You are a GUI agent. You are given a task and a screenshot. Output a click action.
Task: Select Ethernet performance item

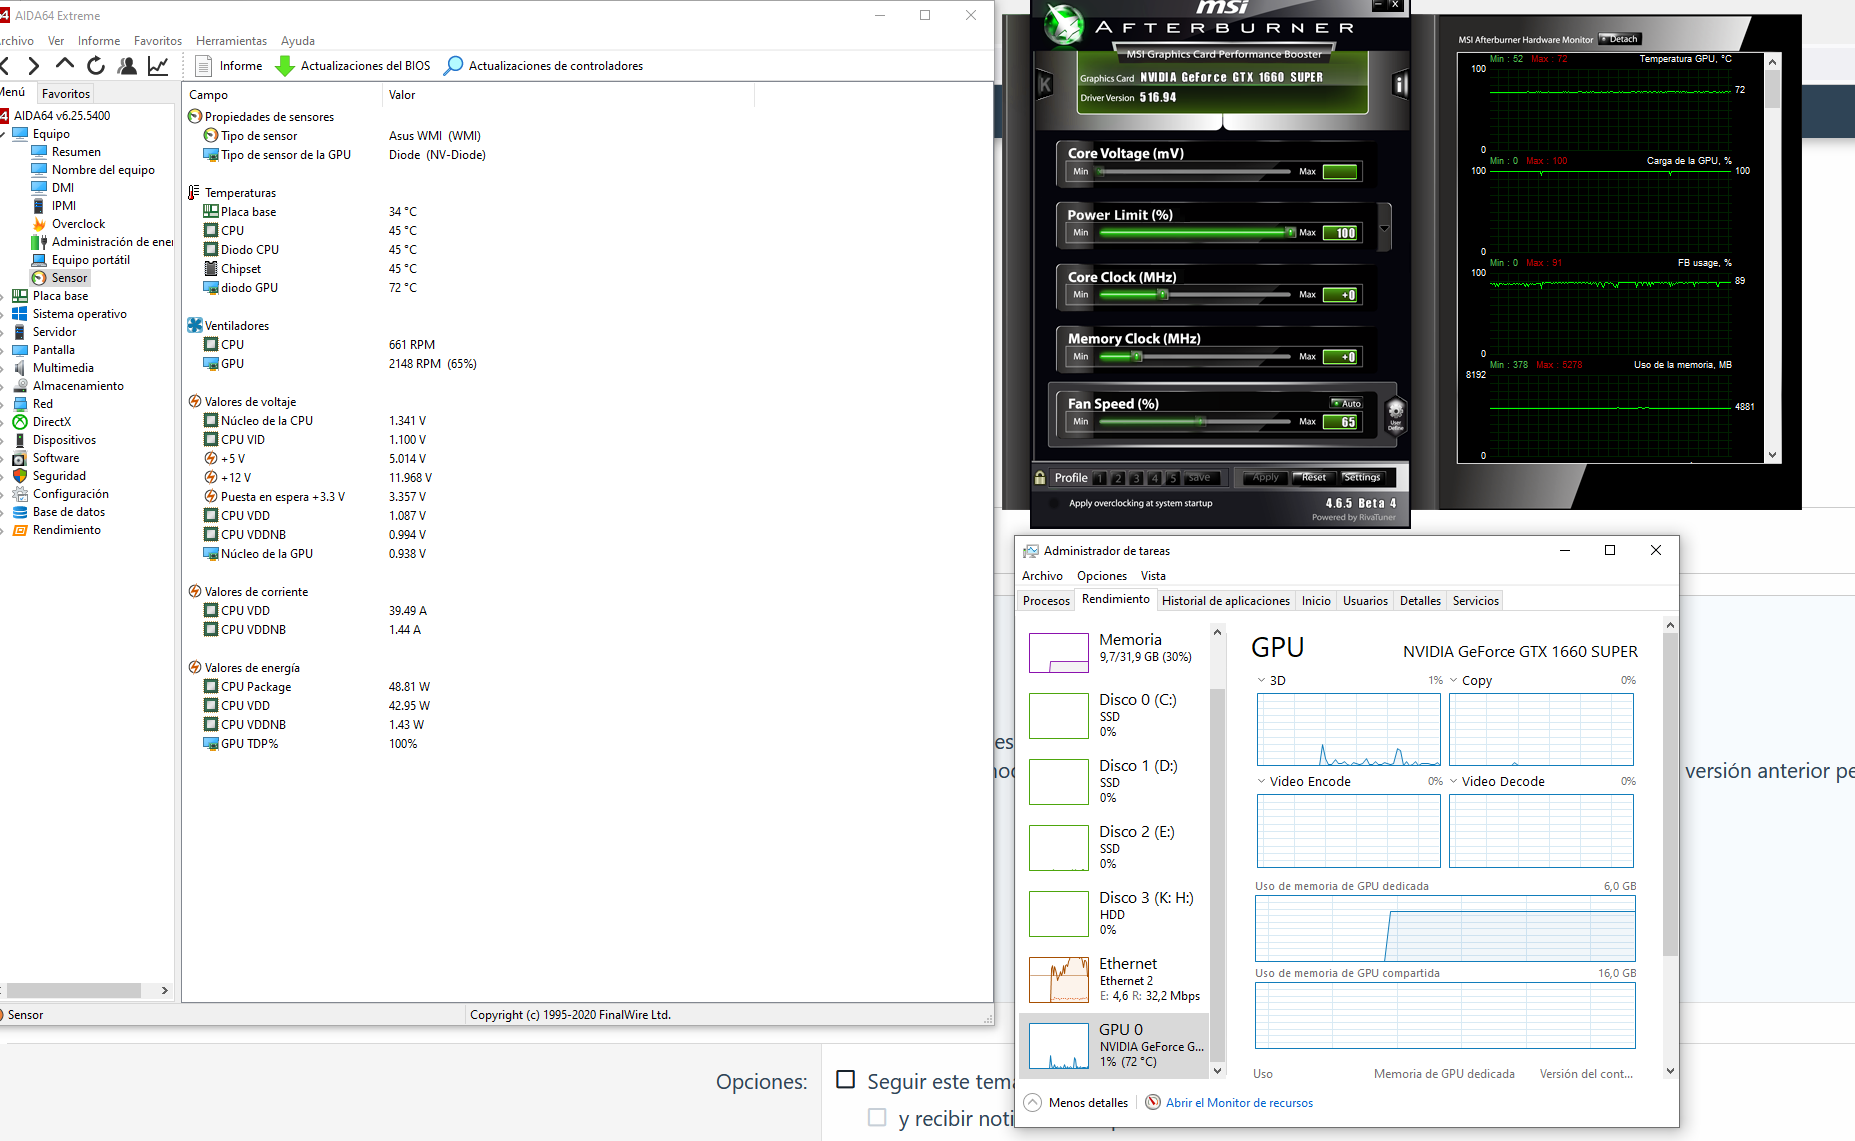1114,980
